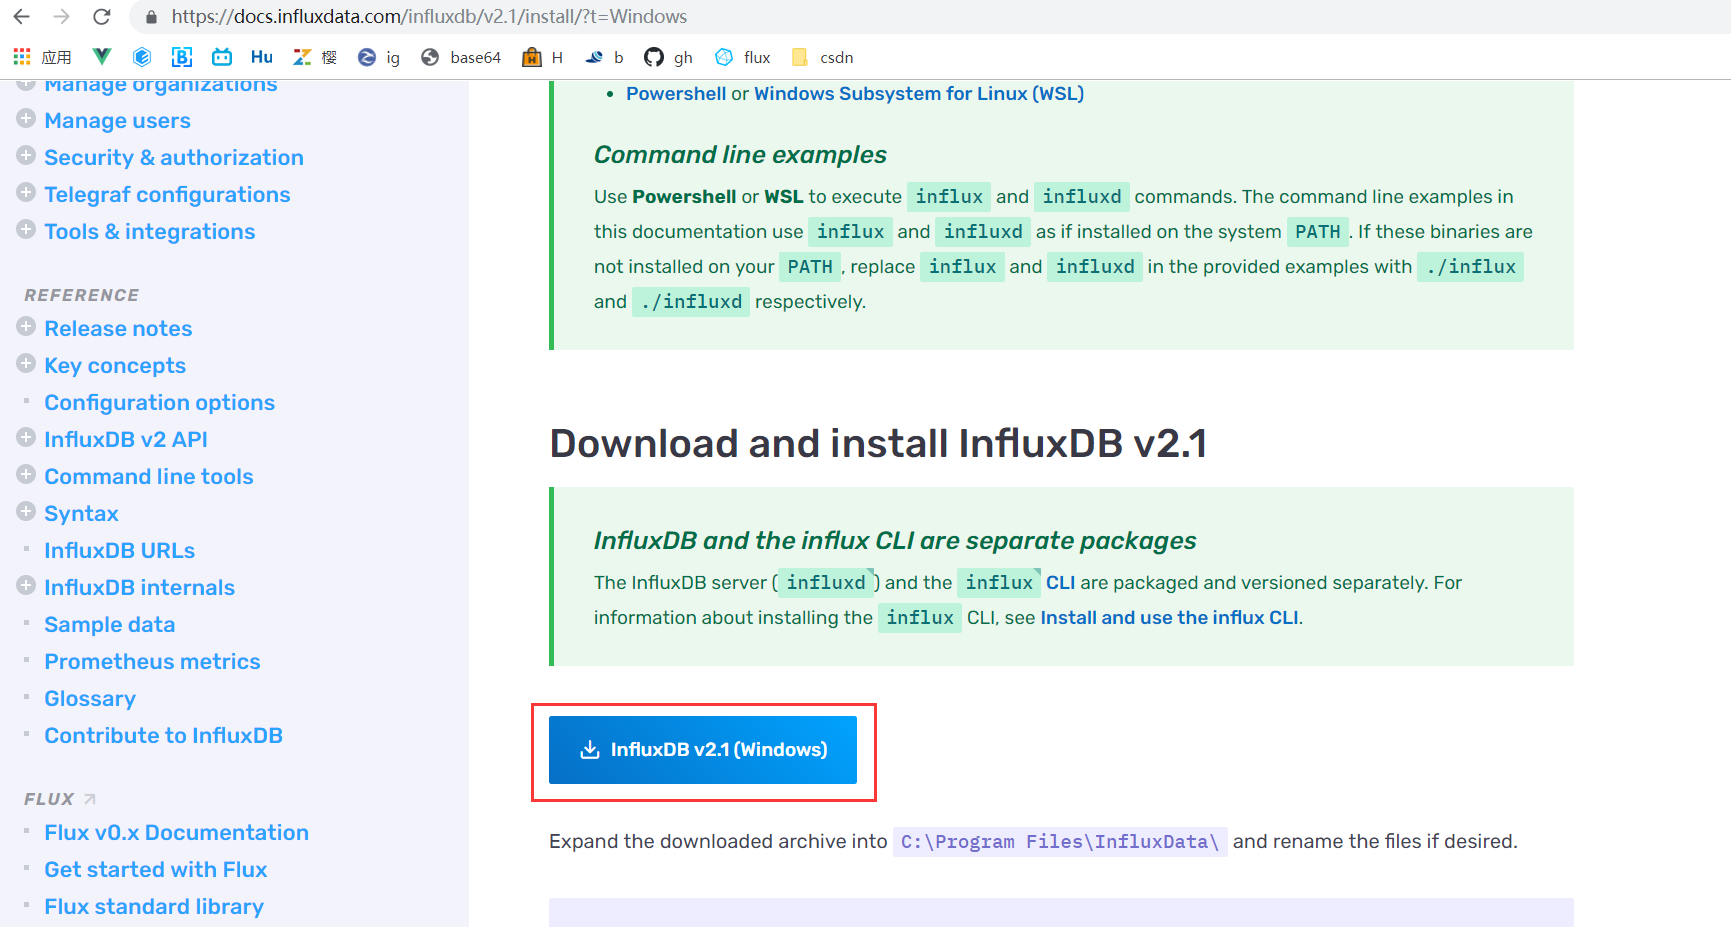1731x927 pixels.
Task: Click the site security padlock icon
Action: [150, 16]
